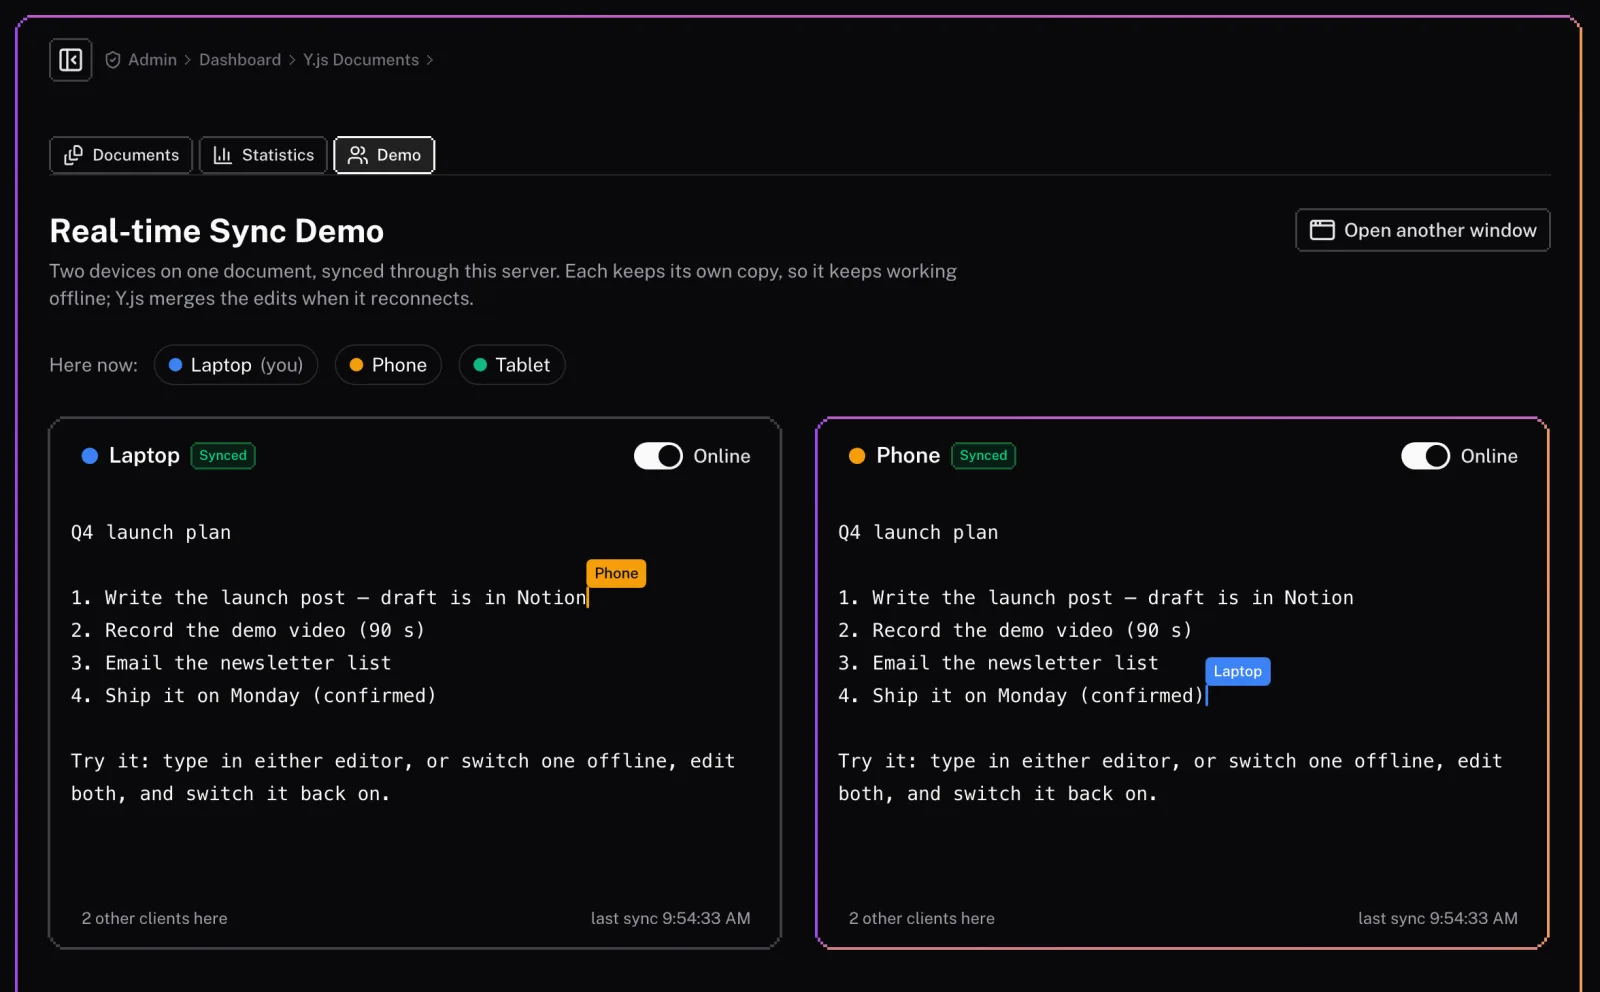Click the Phone panel Synced badge
Image resolution: width=1600 pixels, height=992 pixels.
click(x=984, y=456)
